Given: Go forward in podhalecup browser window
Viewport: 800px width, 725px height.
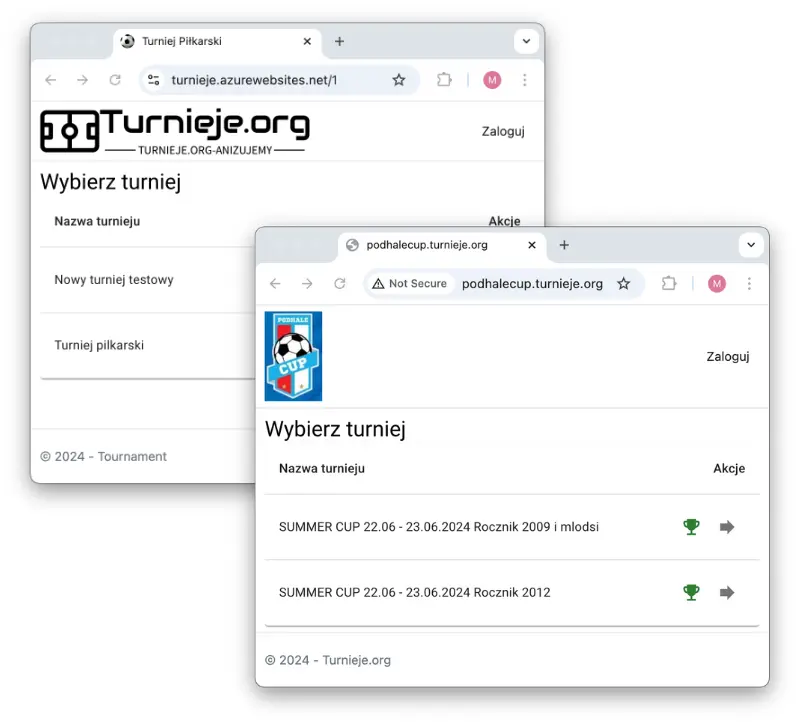Looking at the screenshot, I should coord(307,284).
